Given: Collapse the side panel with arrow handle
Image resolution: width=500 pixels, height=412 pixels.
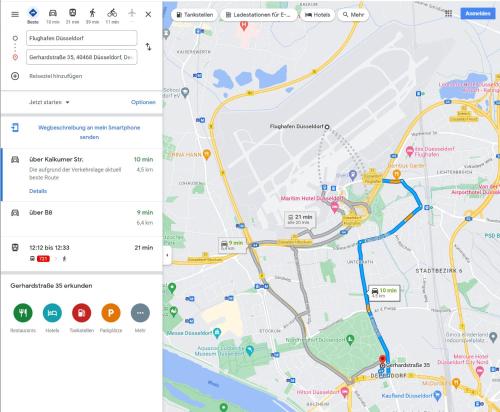Looking at the screenshot, I should tap(167, 255).
